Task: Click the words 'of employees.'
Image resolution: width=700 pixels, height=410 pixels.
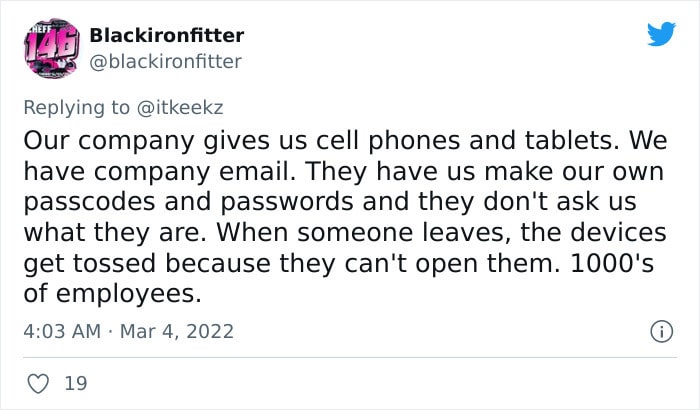Action: (112, 294)
